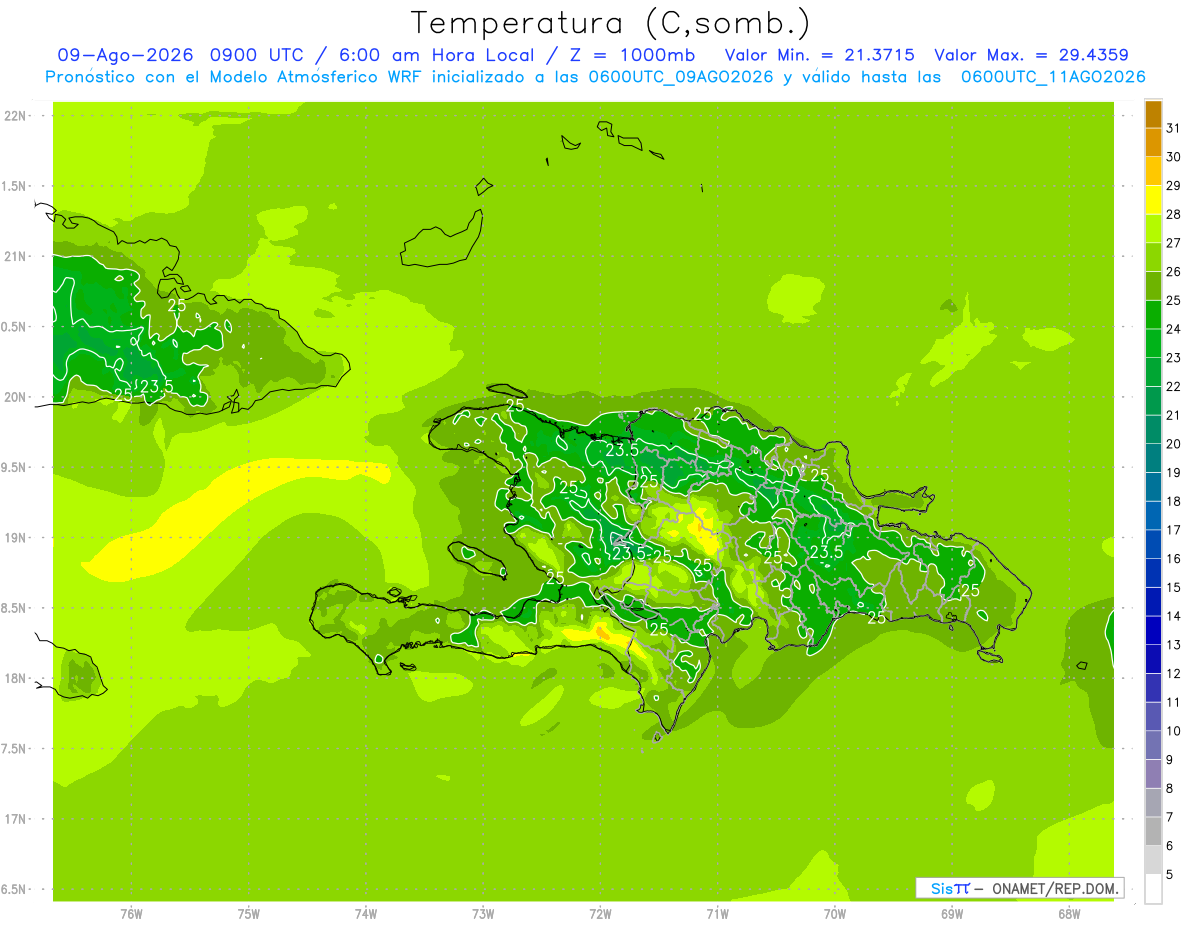Click the "74W" longitude label
Image resolution: width=1200 pixels, height=927 pixels.
[366, 914]
